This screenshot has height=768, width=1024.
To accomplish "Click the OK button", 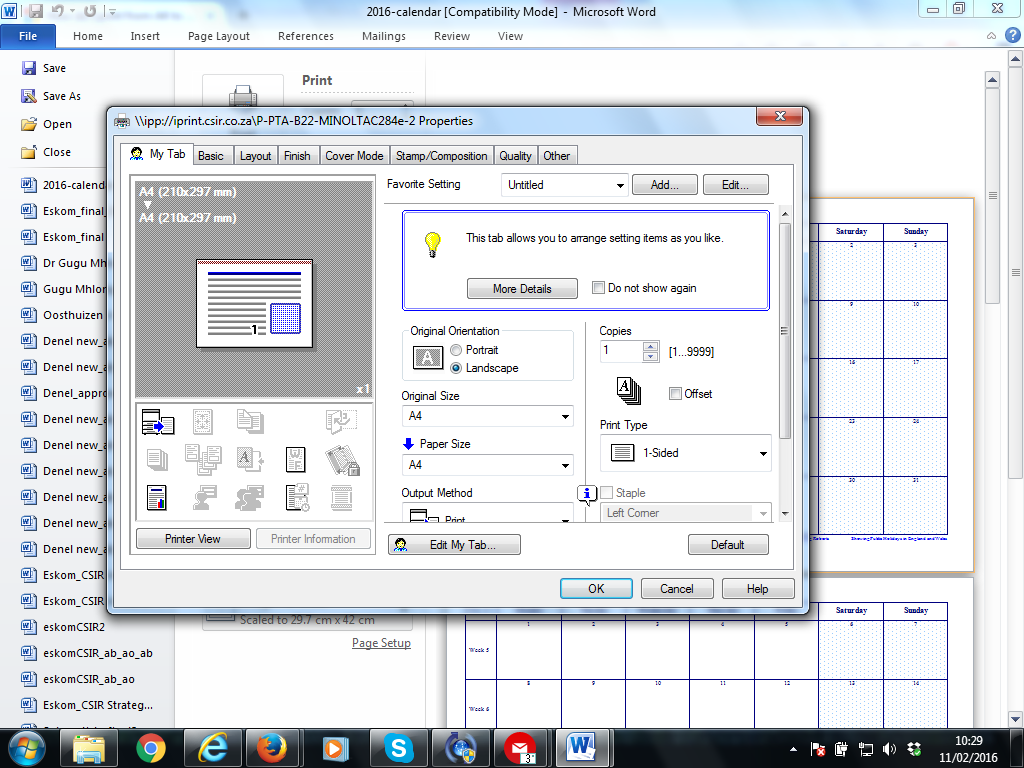I will click(596, 588).
